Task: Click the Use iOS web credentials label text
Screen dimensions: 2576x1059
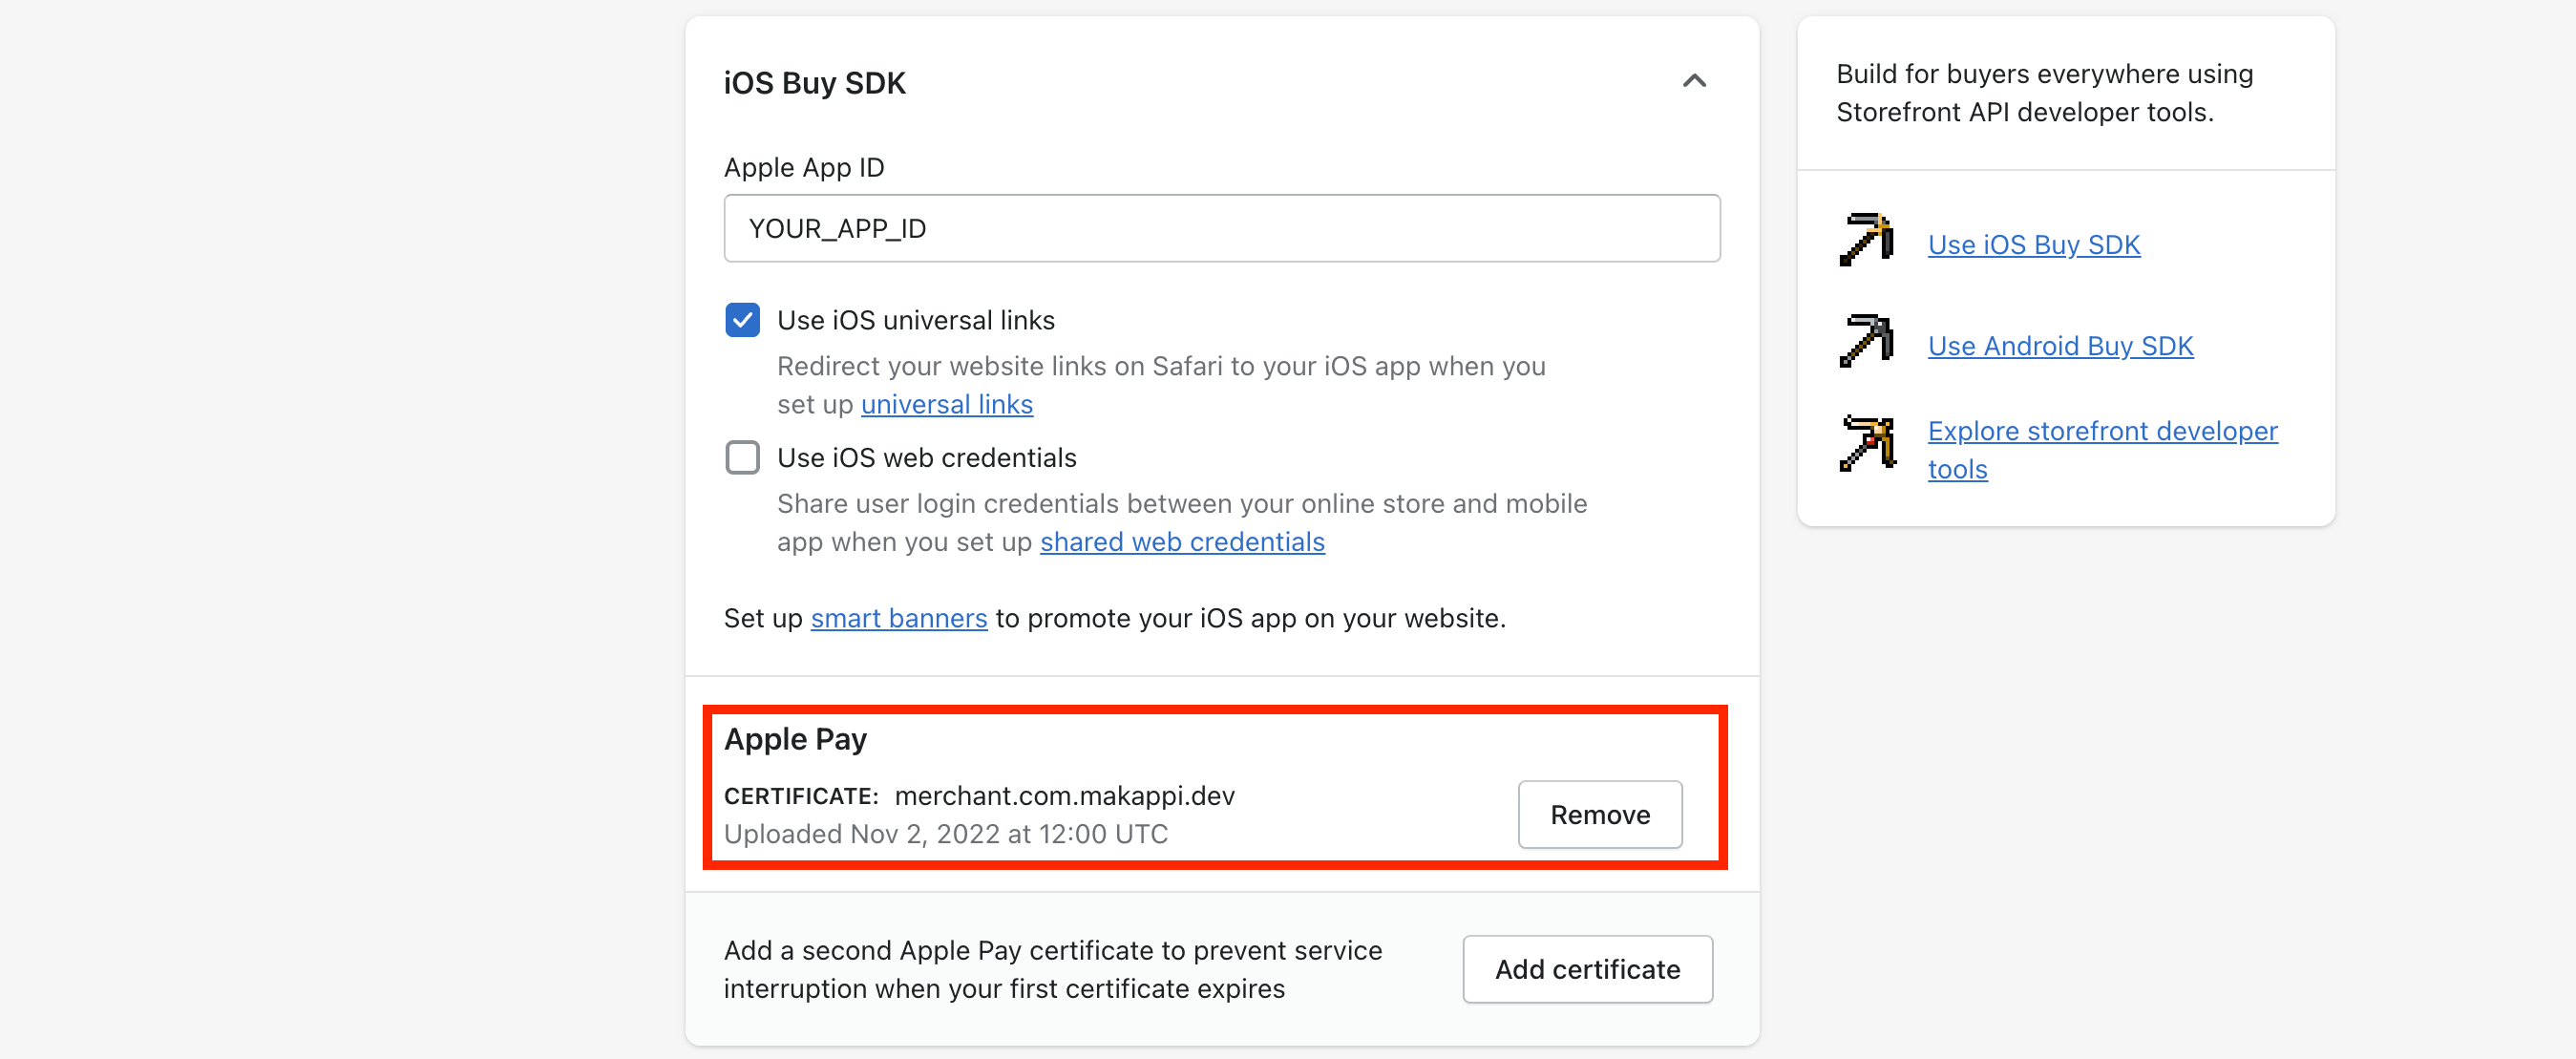Action: click(926, 457)
